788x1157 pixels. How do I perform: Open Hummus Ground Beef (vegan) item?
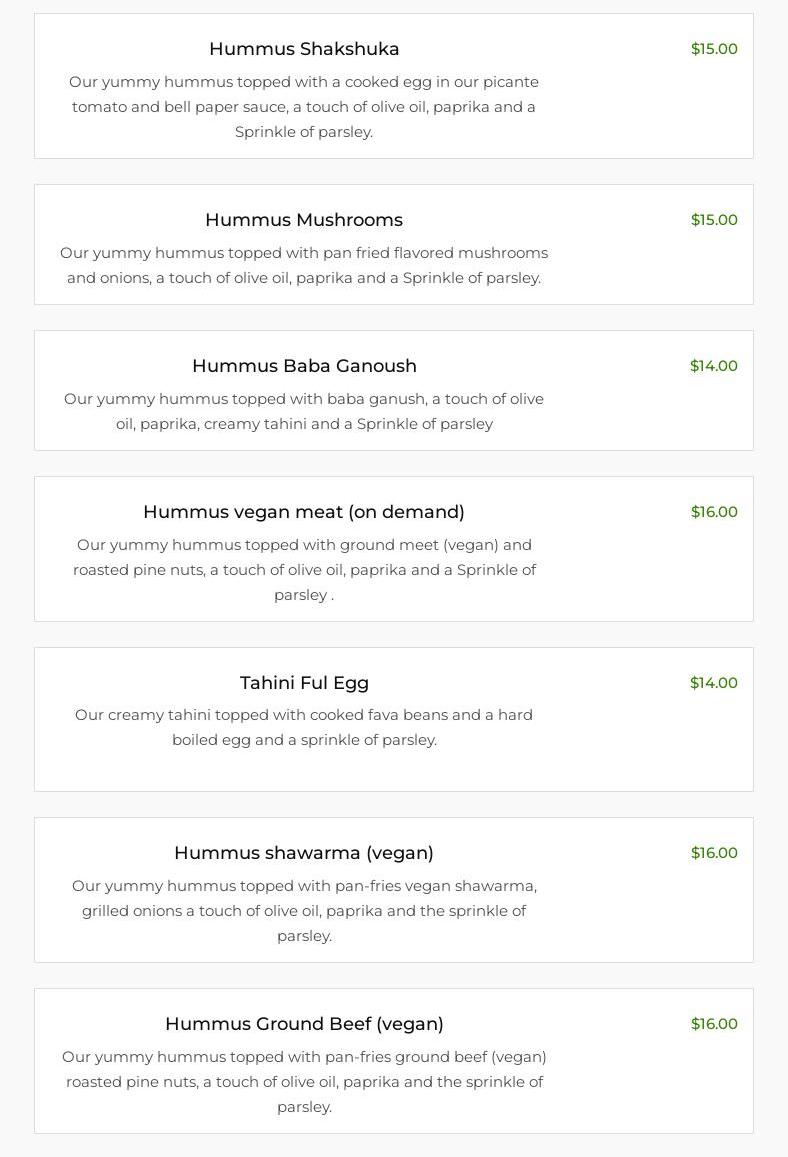[304, 1024]
